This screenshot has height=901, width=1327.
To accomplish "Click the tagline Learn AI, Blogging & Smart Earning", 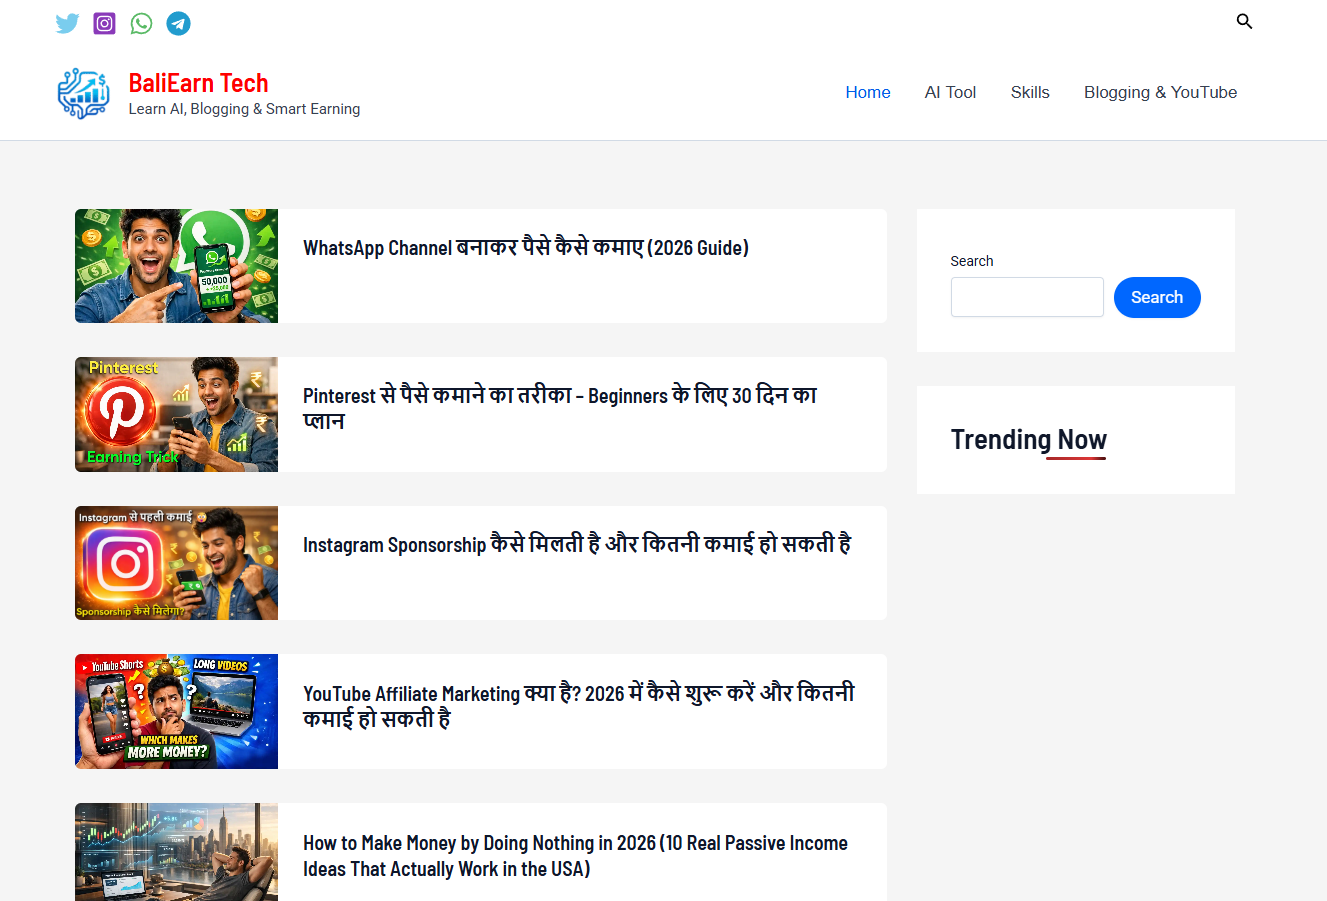I will 244,109.
